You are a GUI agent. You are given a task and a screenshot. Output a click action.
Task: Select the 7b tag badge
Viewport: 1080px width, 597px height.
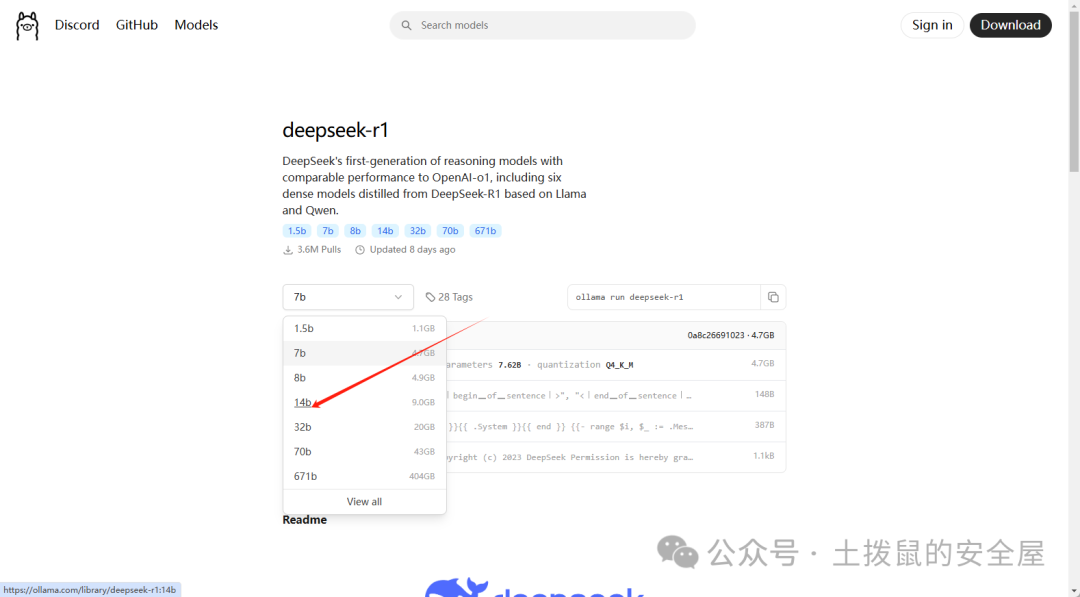328,231
